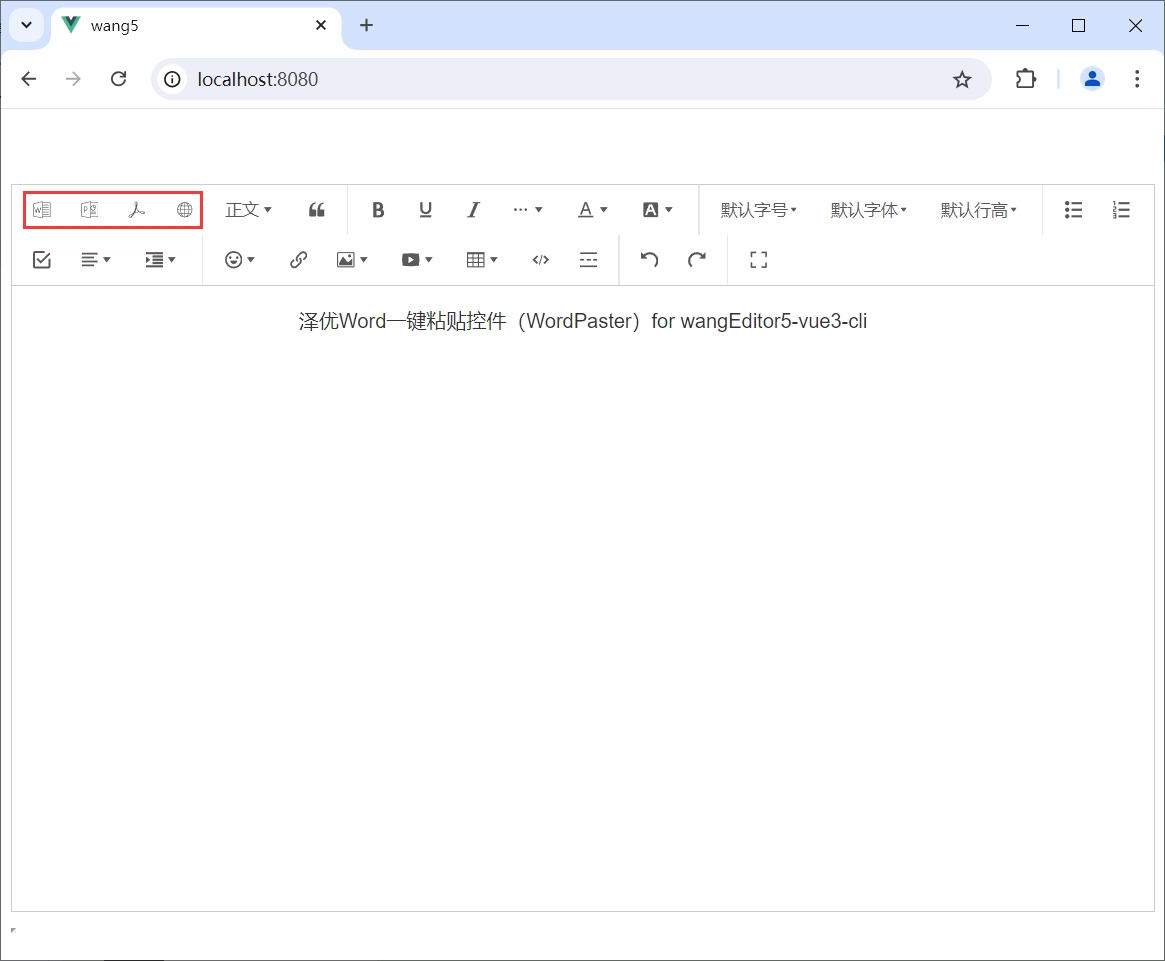This screenshot has width=1165, height=961.
Task: Click the Word document paste icon
Action: [x=42, y=210]
